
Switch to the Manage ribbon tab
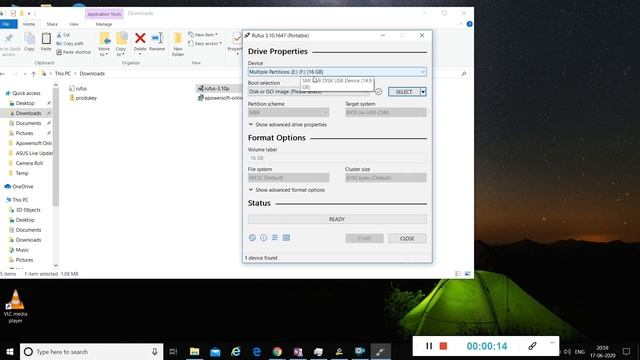104,24
